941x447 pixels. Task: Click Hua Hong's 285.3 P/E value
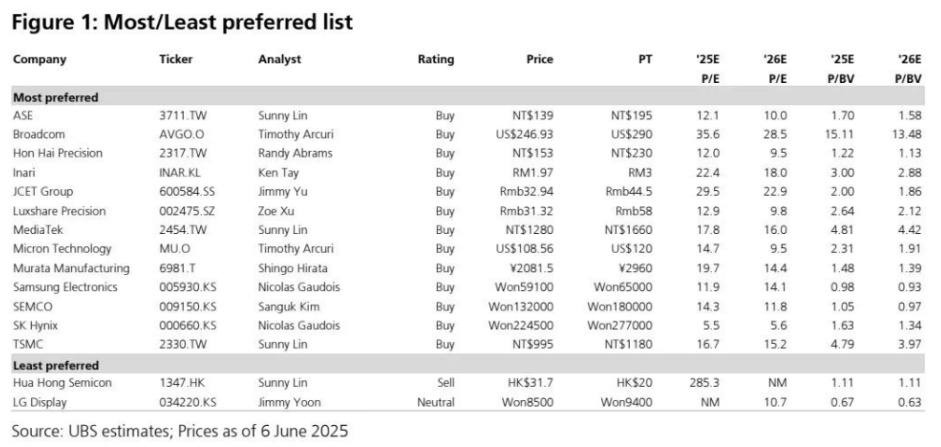(x=706, y=383)
